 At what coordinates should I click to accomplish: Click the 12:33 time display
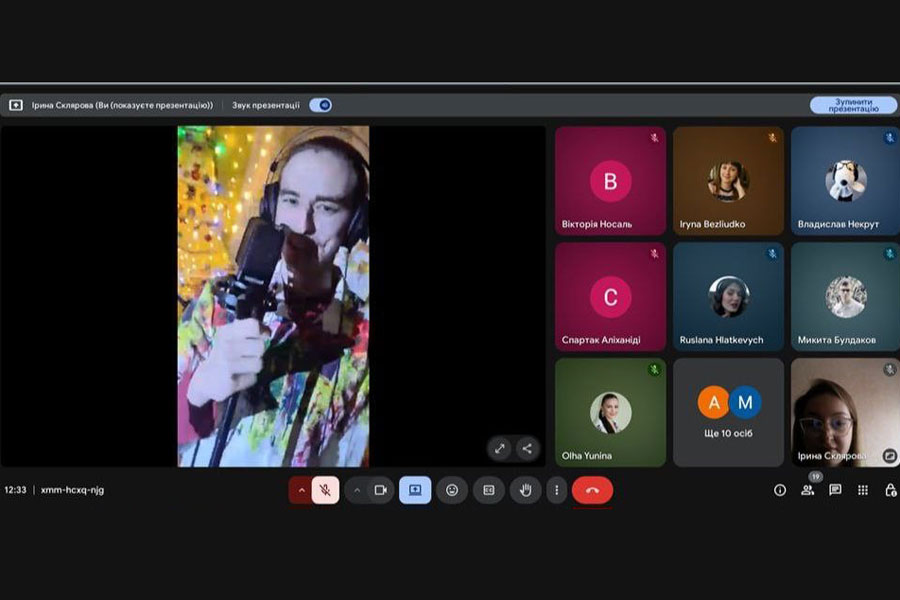(15, 490)
